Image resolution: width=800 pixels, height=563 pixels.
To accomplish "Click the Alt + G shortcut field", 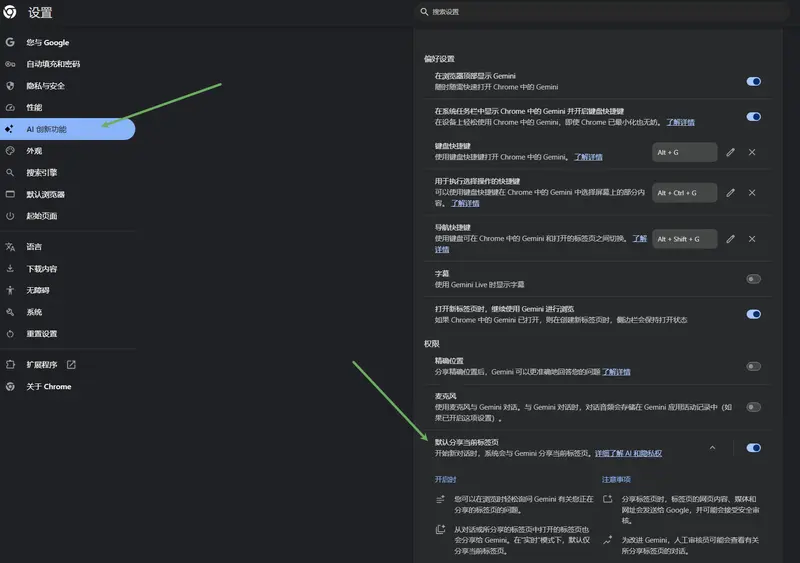I will click(x=685, y=152).
